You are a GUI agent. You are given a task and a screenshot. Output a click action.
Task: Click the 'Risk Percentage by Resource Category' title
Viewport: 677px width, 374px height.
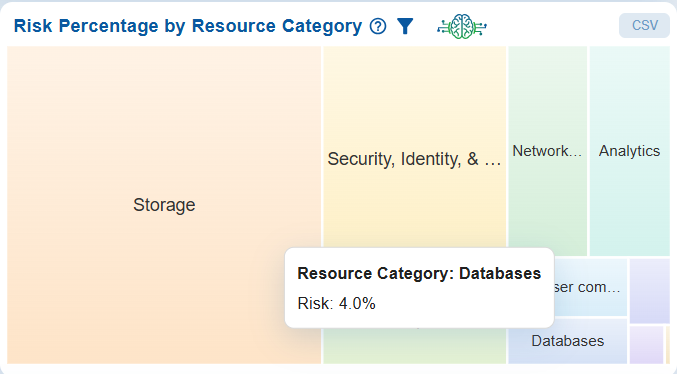188,26
